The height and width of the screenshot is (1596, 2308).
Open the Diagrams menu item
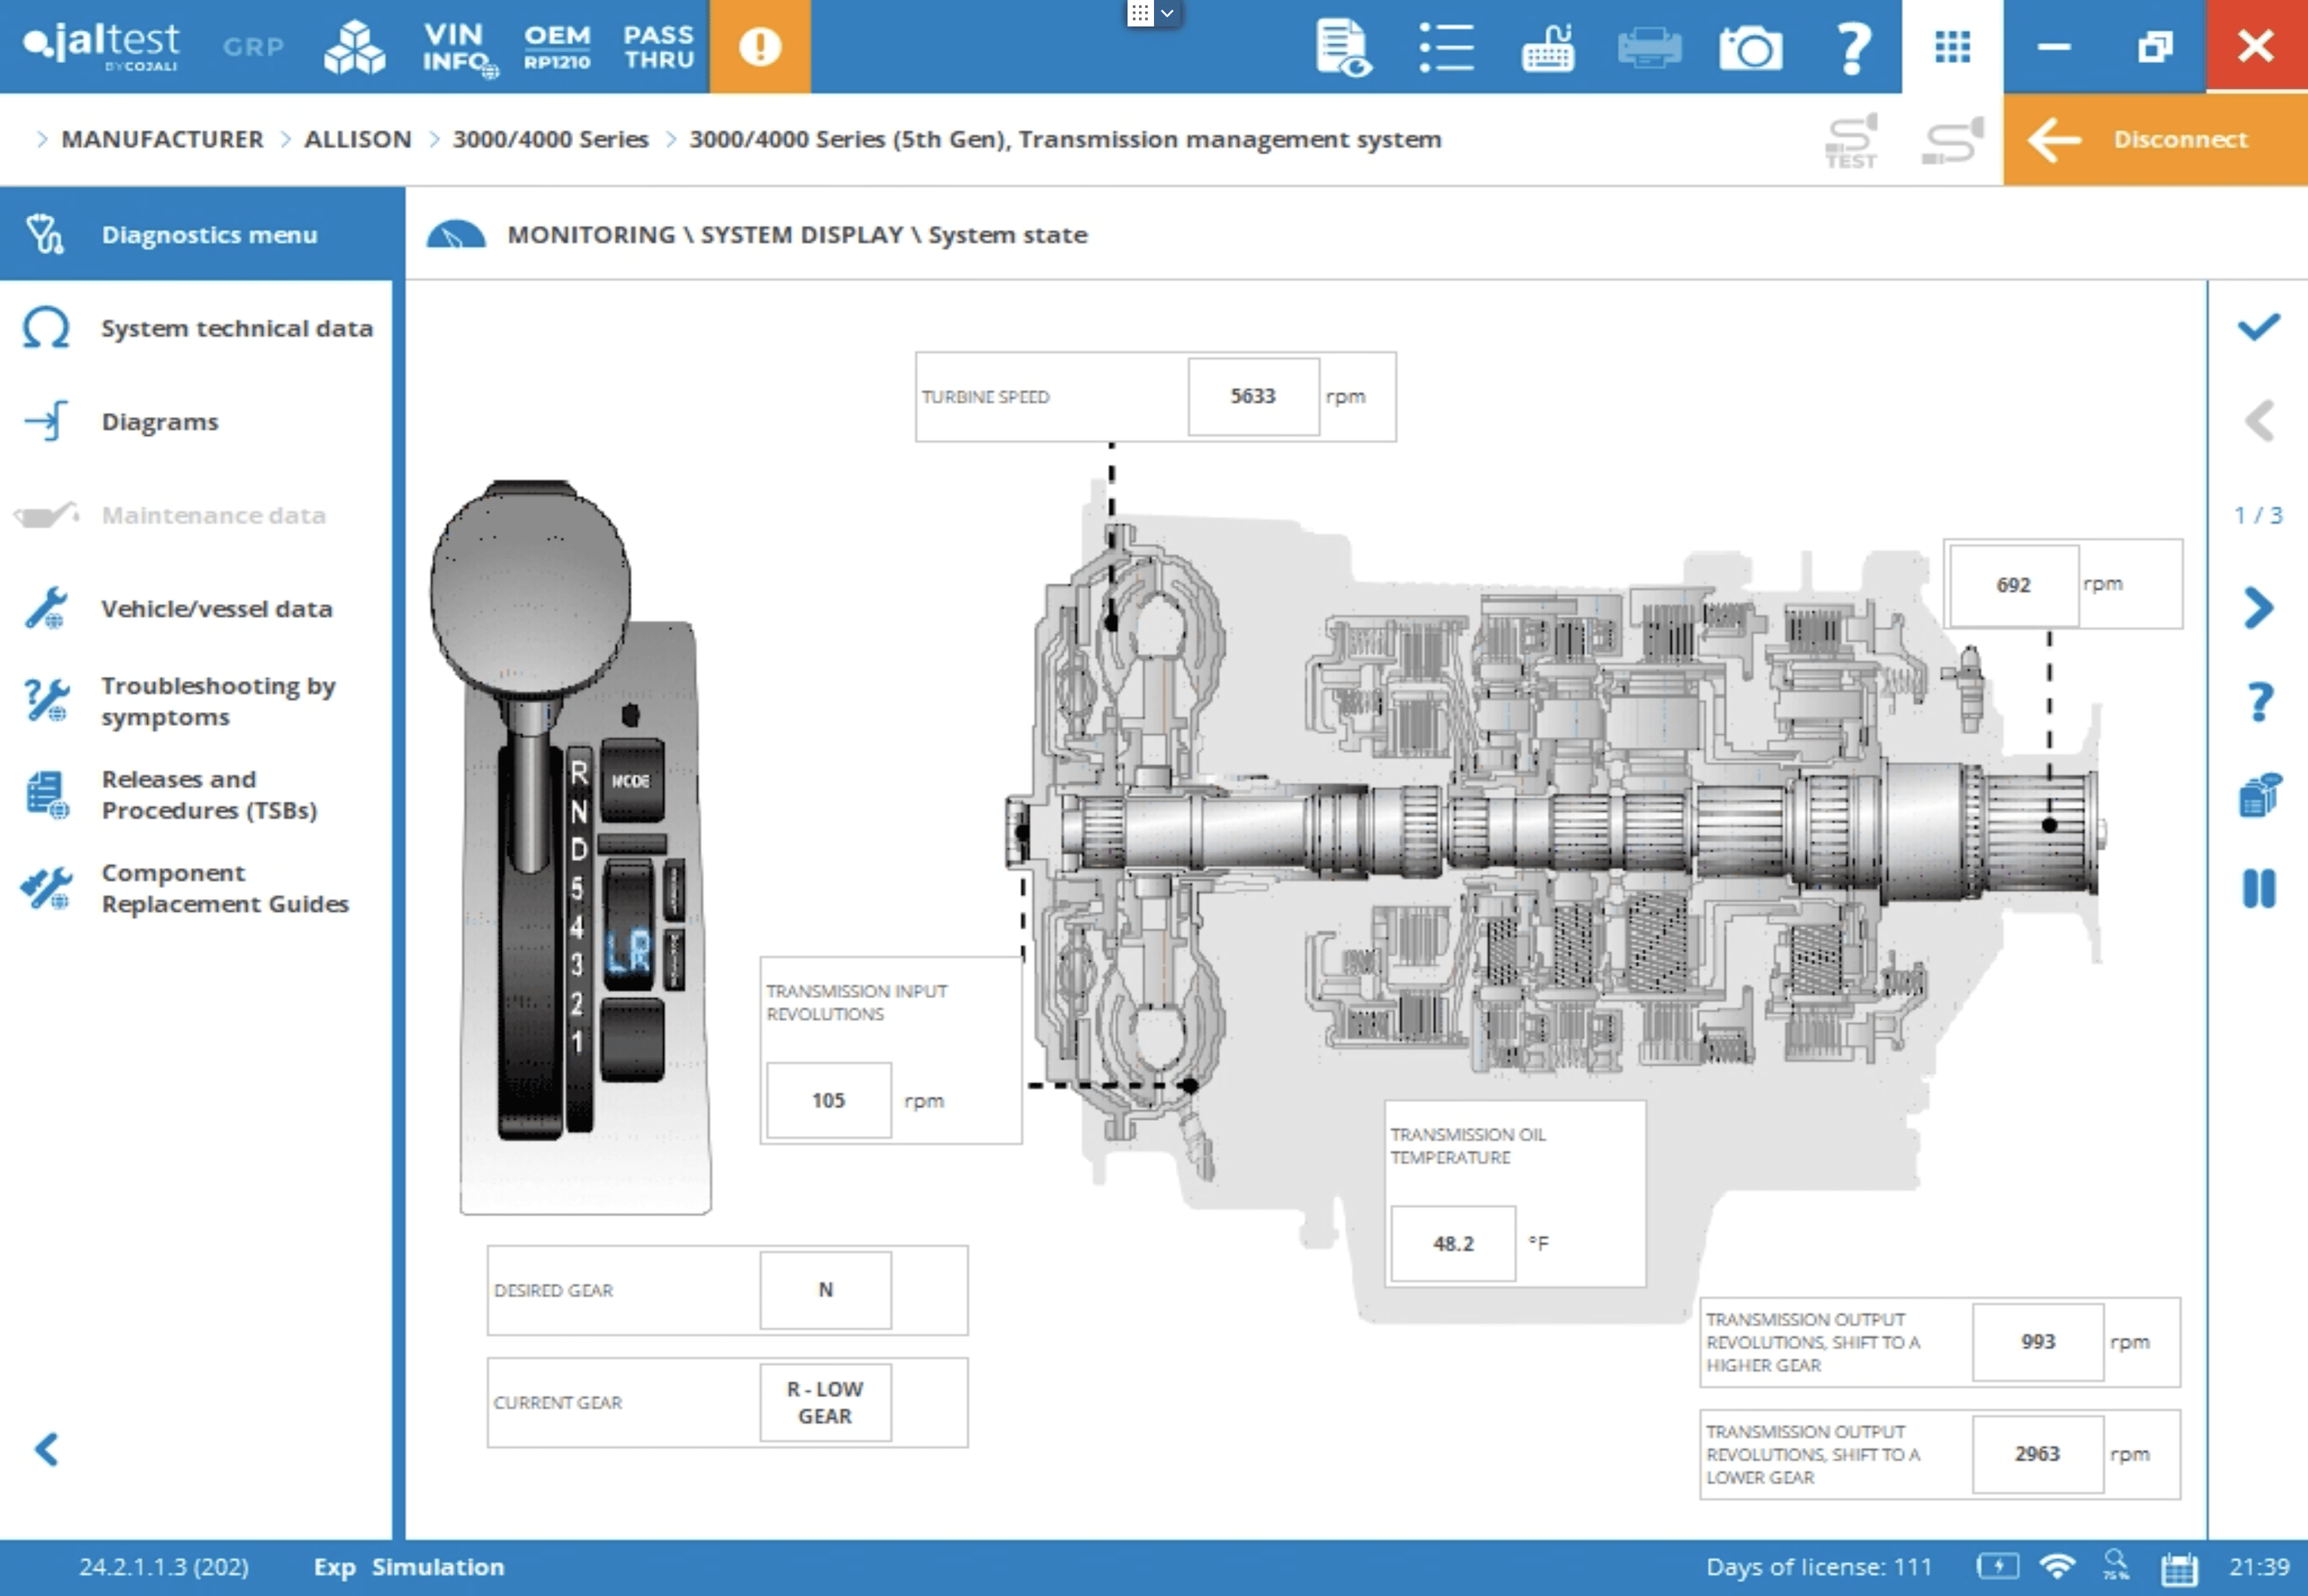coord(160,422)
